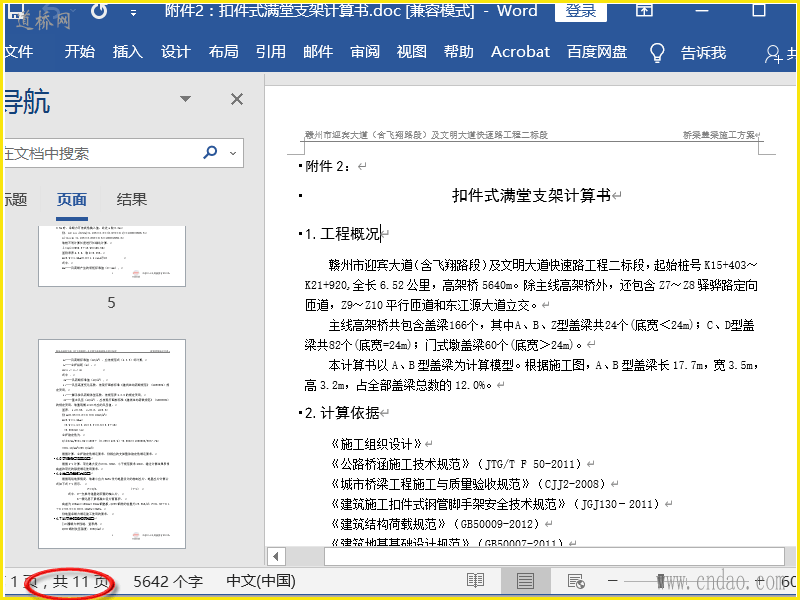Click the page count in status bar

[x=60, y=582]
